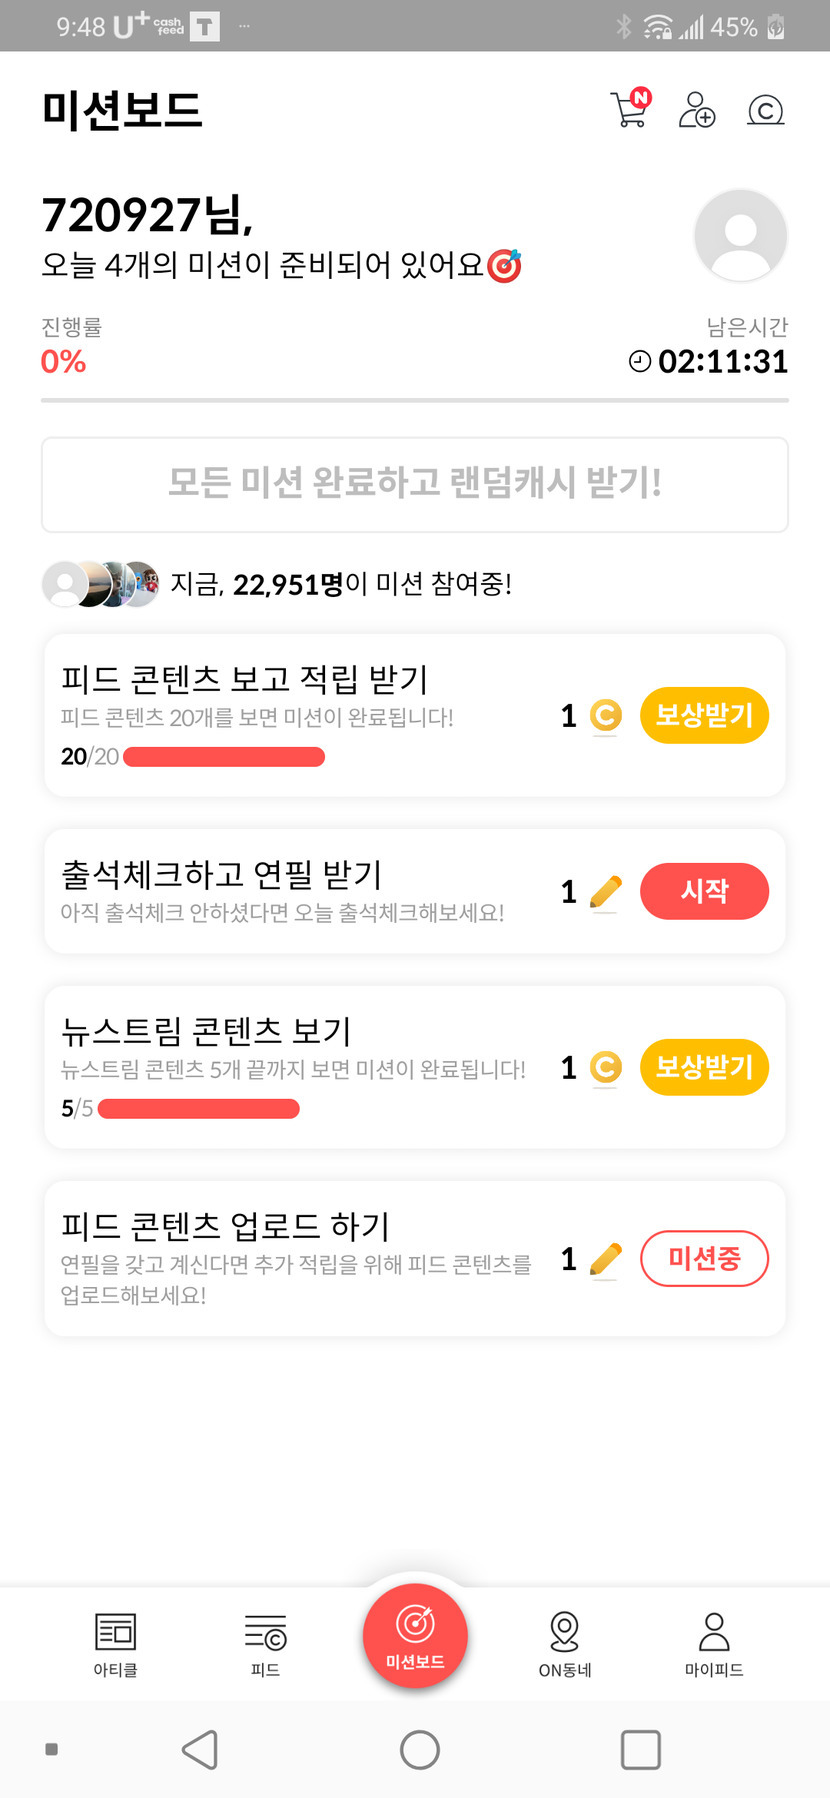Screen dimensions: 830x1798
Task: Open the ON동네 tab
Action: pyautogui.click(x=565, y=1643)
